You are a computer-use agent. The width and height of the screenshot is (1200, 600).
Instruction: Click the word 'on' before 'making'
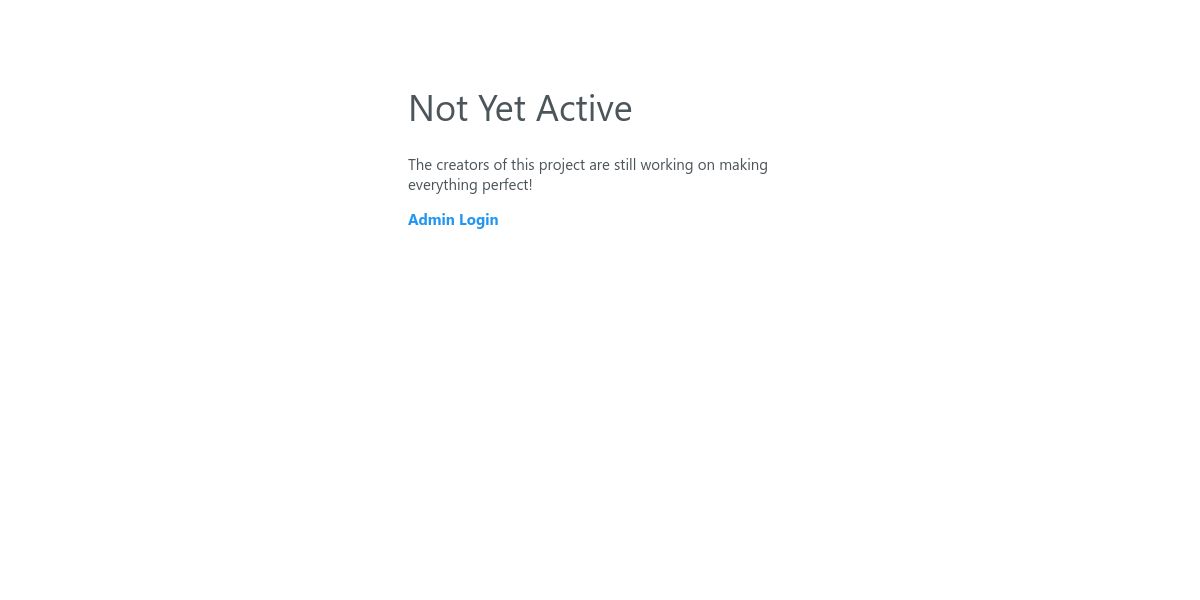coord(706,165)
